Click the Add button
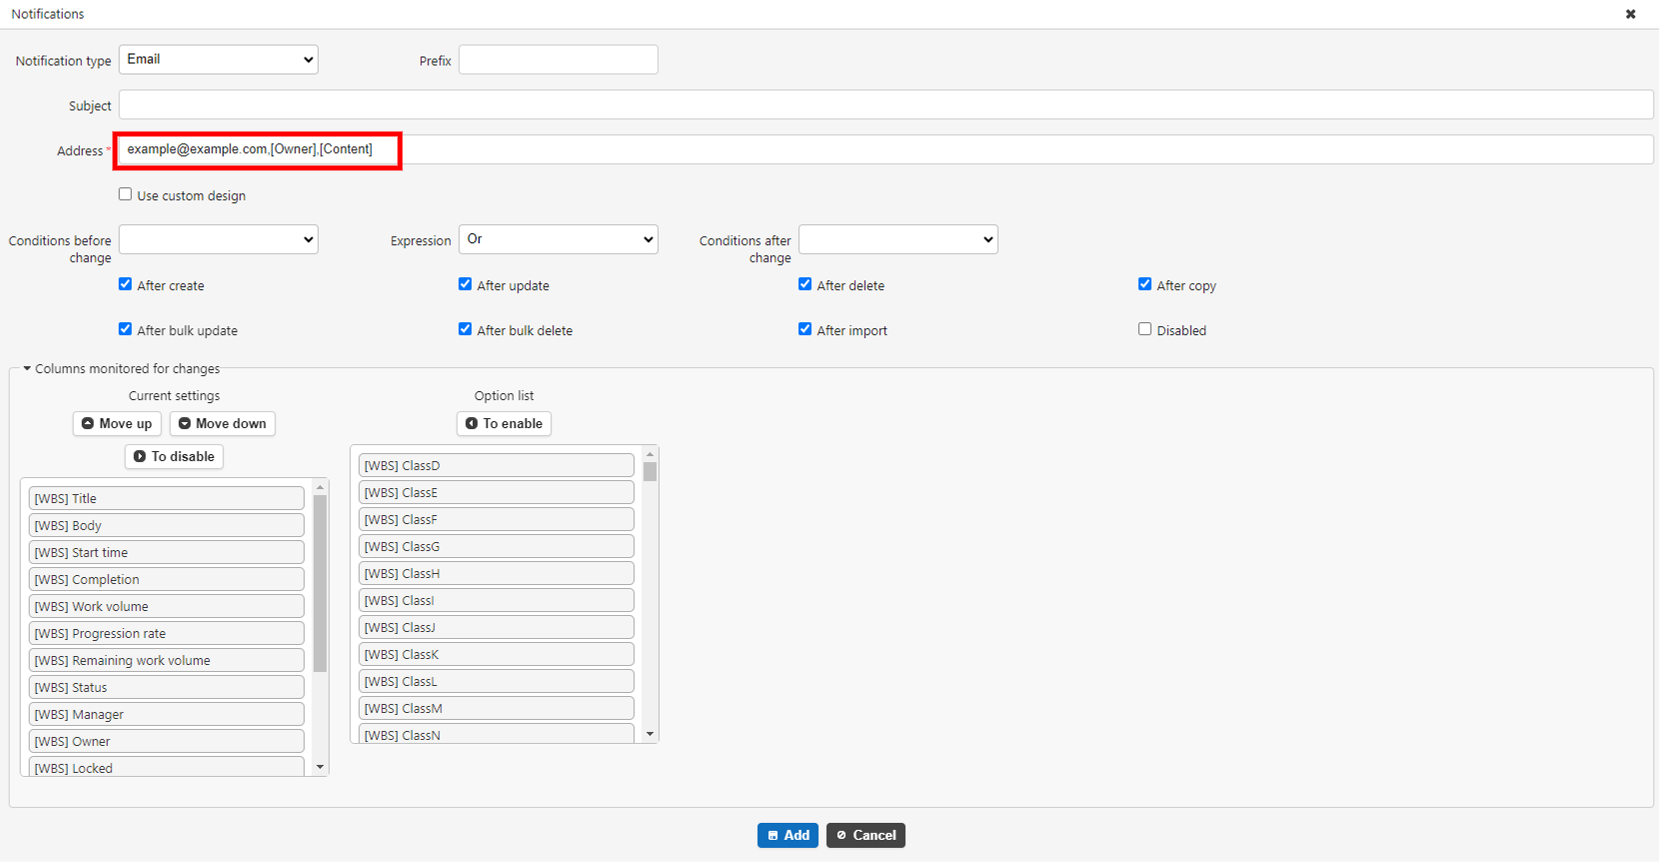Viewport: 1659px width, 862px height. (x=788, y=835)
